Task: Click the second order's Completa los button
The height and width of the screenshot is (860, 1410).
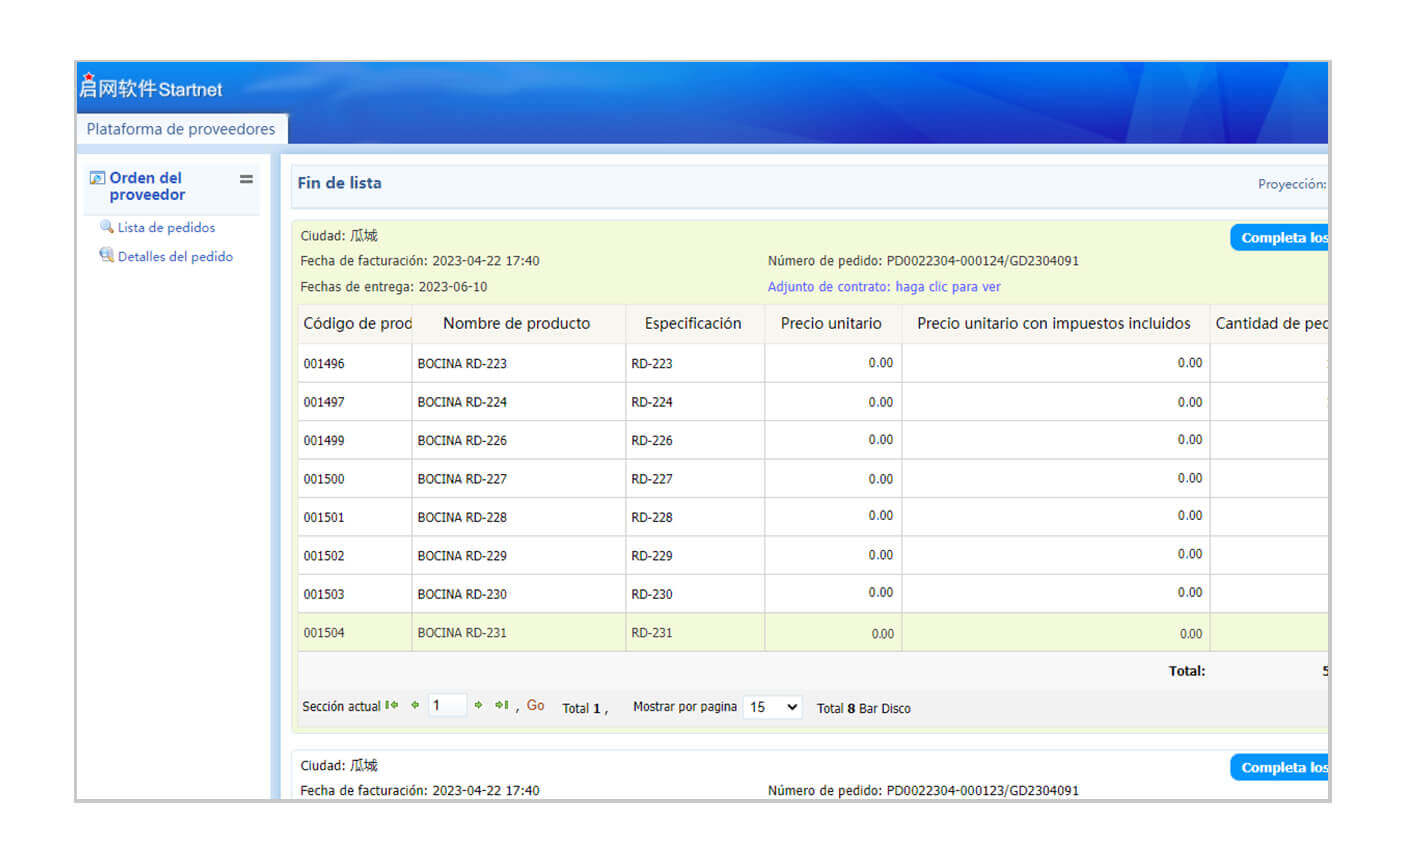Action: pos(1281,768)
